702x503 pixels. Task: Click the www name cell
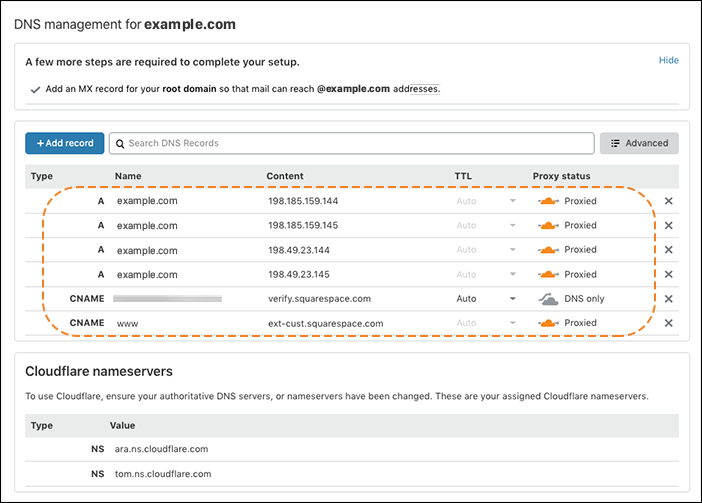click(128, 324)
